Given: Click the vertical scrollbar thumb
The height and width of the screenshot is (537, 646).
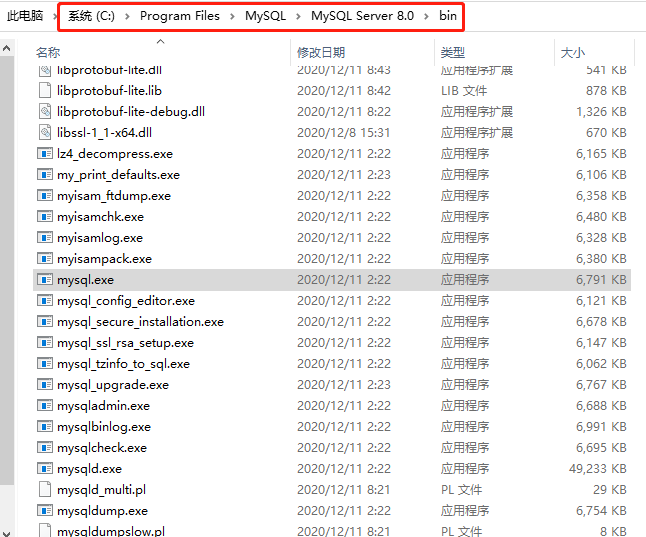Looking at the screenshot, I should point(7,271).
